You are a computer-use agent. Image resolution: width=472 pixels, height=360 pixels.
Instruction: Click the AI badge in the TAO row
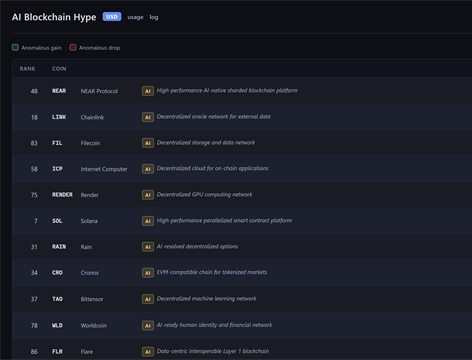(148, 299)
